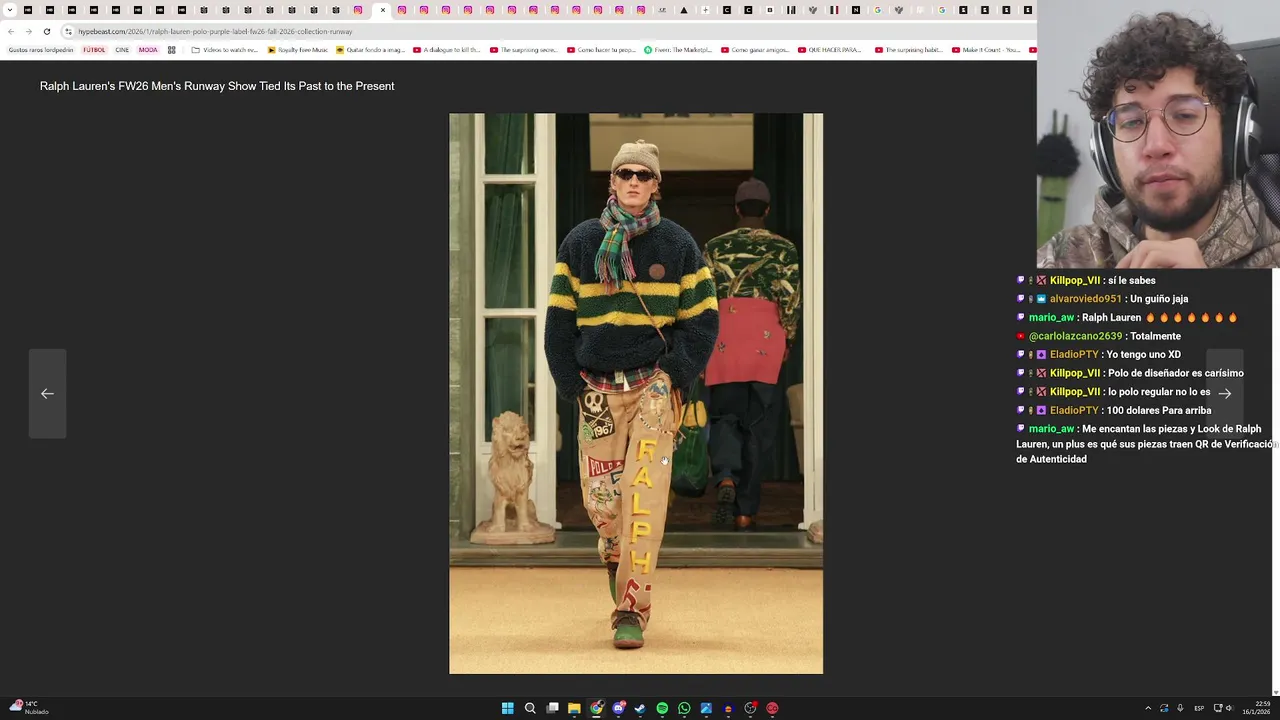Open the 'A dialogue to kill th...' bookmark
1280x720 pixels.
point(446,50)
